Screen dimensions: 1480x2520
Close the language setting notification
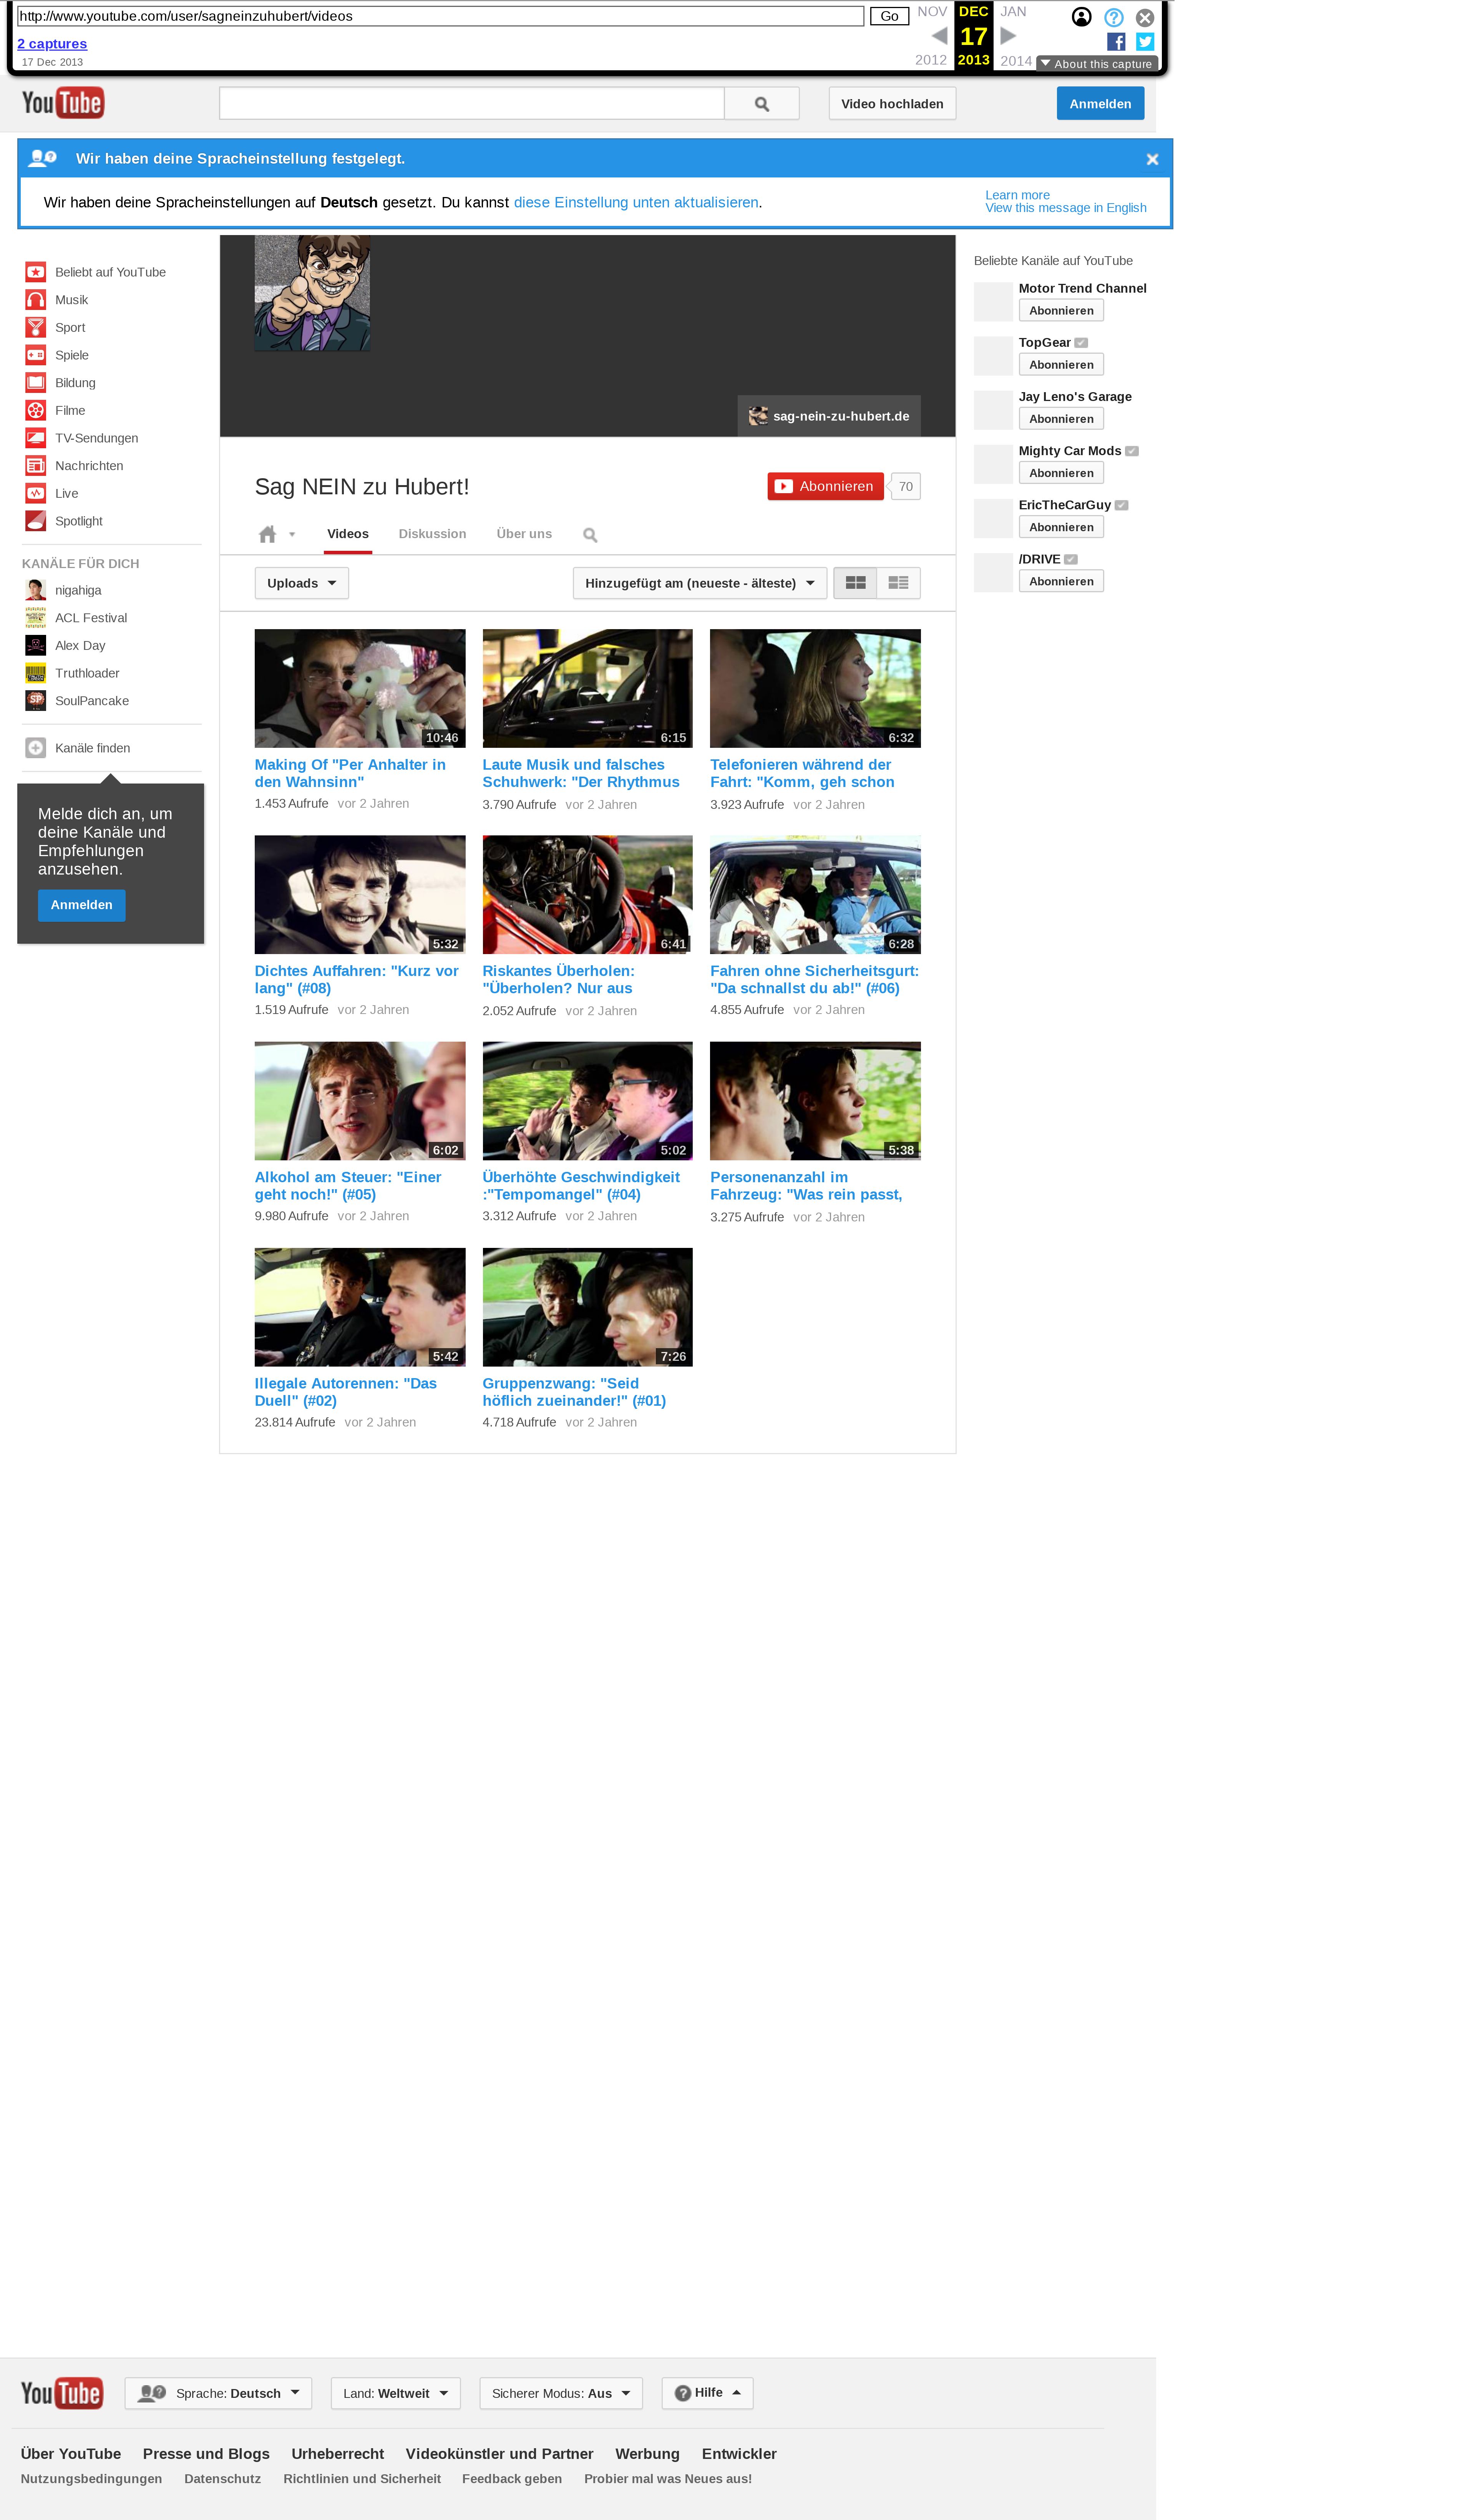click(1151, 159)
